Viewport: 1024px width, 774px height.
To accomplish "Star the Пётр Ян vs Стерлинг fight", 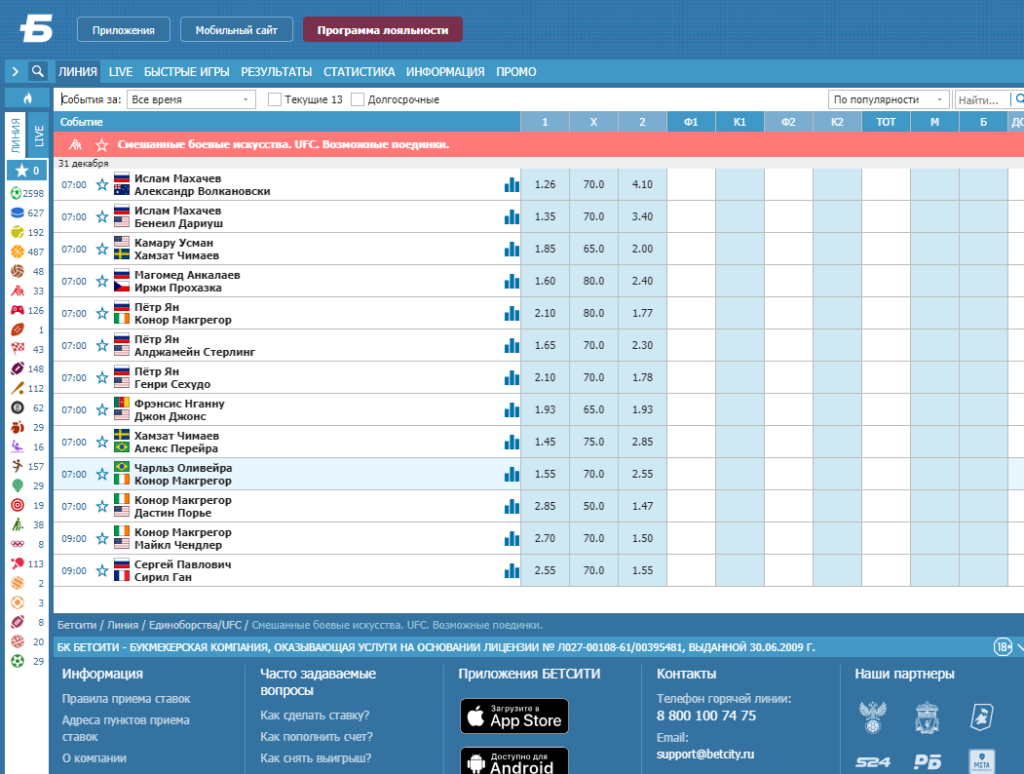I will 102,346.
